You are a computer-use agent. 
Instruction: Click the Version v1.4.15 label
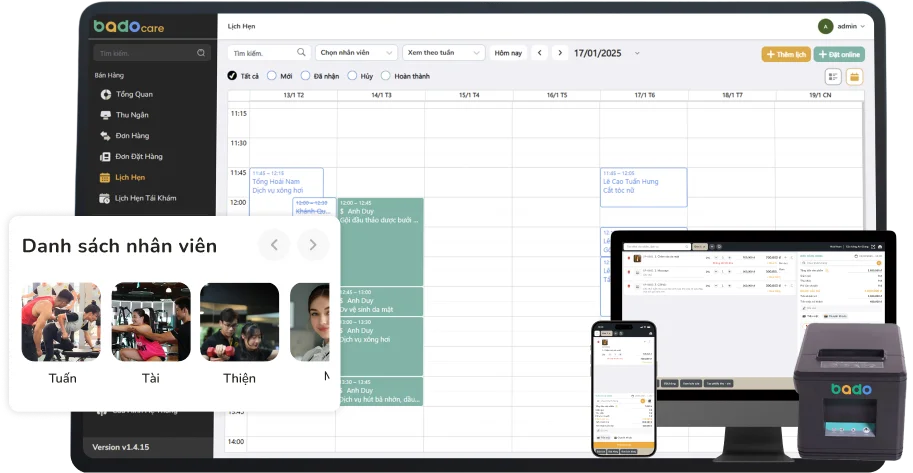click(121, 447)
